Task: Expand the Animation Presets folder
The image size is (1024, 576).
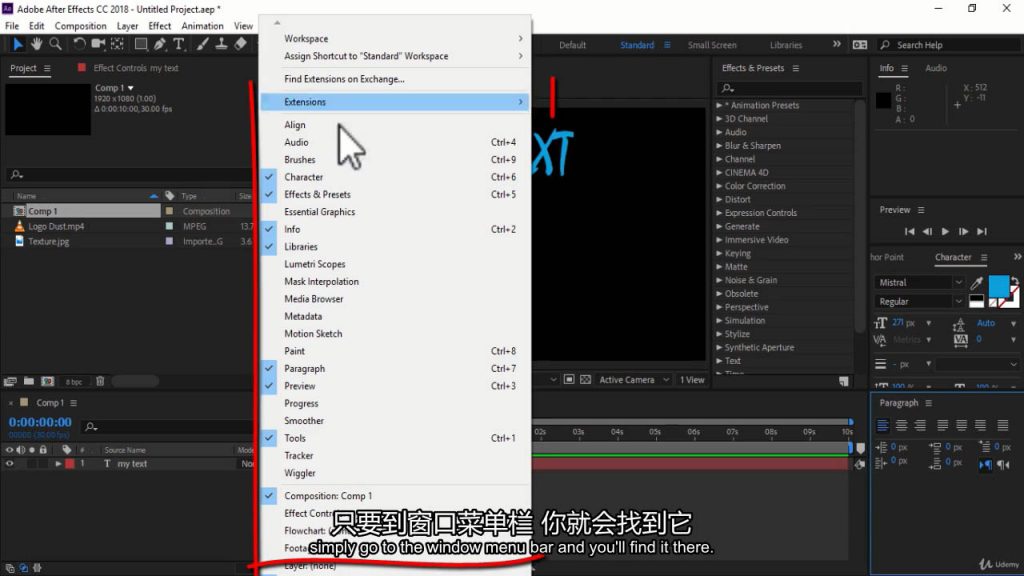Action: click(x=719, y=105)
